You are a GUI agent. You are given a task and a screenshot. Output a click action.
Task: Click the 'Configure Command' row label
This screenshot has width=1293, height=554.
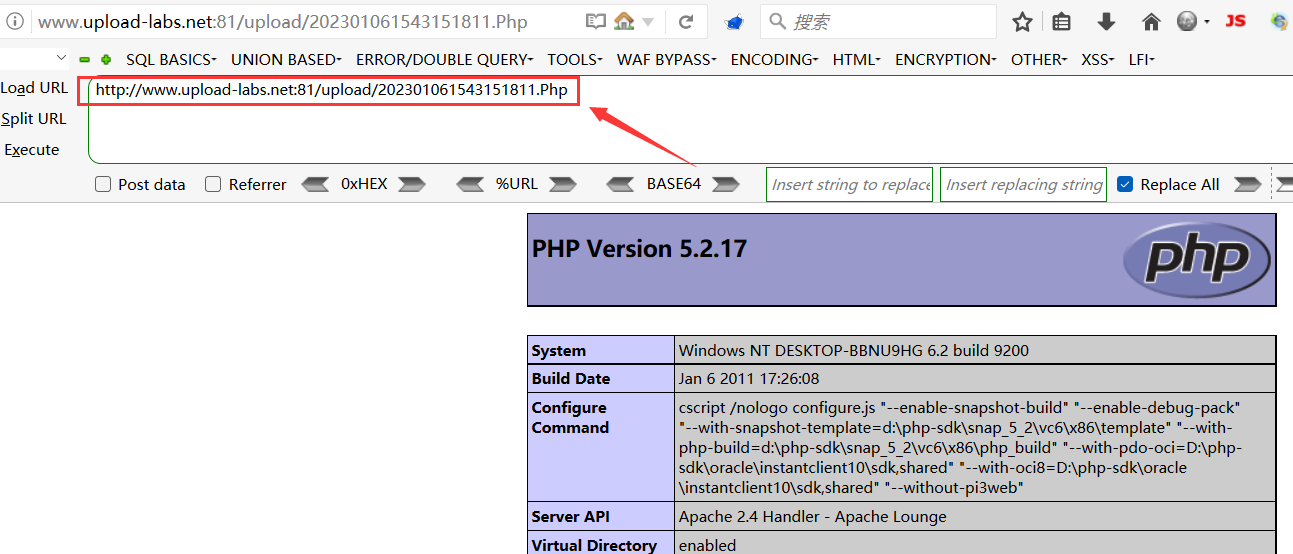coord(570,418)
